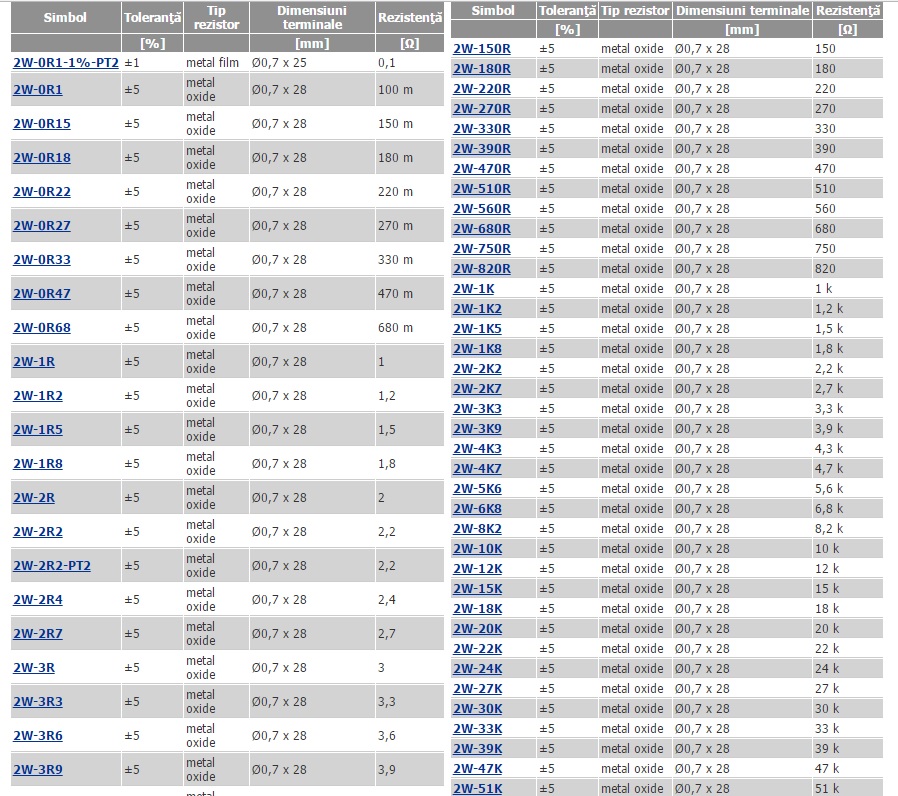The image size is (898, 796).
Task: Click the 2W-2K7 link
Action: (478, 389)
